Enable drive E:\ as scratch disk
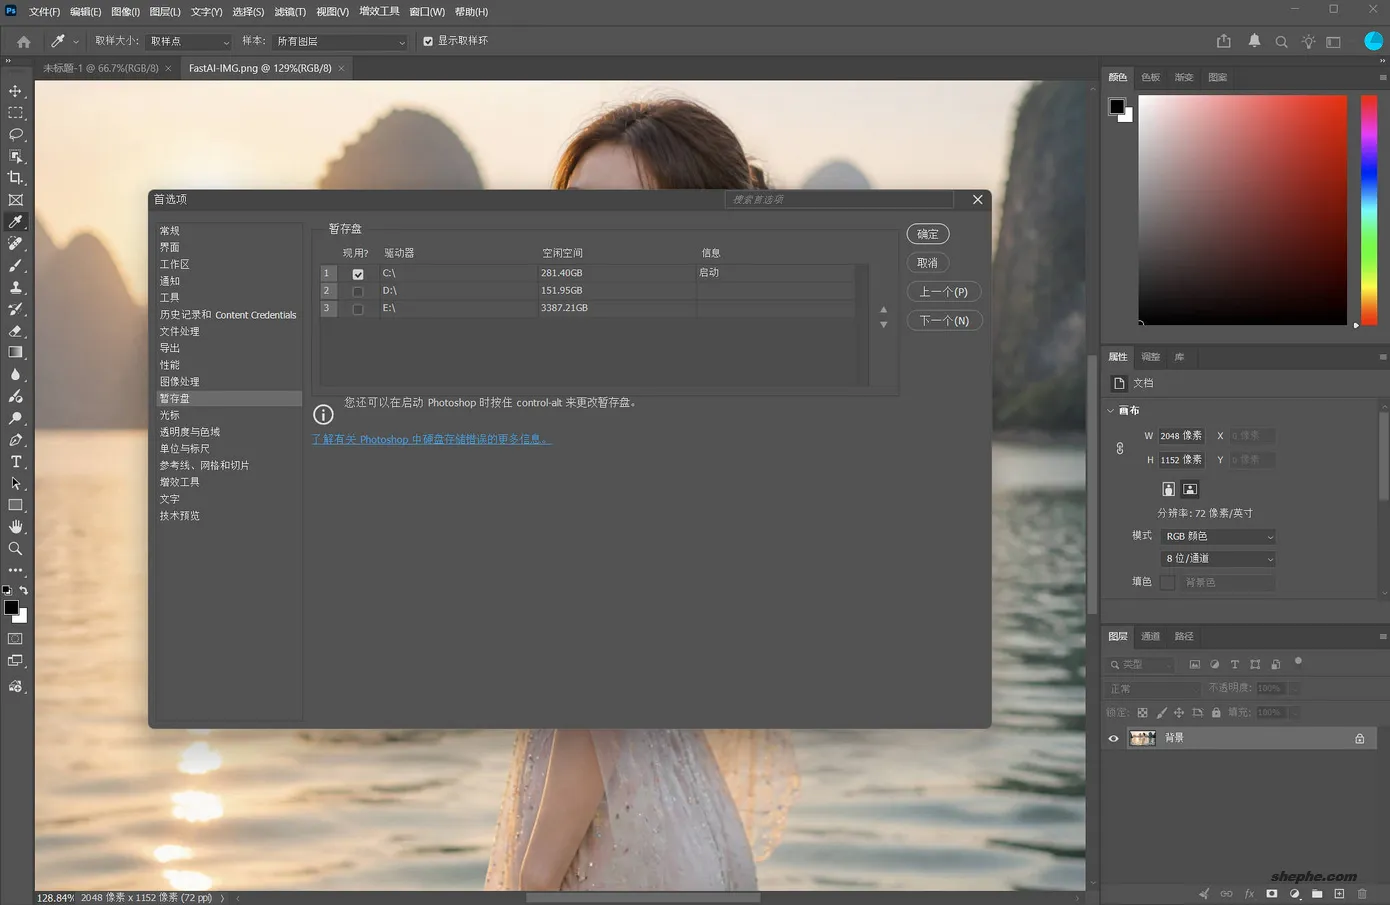The height and width of the screenshot is (905, 1390). click(358, 309)
